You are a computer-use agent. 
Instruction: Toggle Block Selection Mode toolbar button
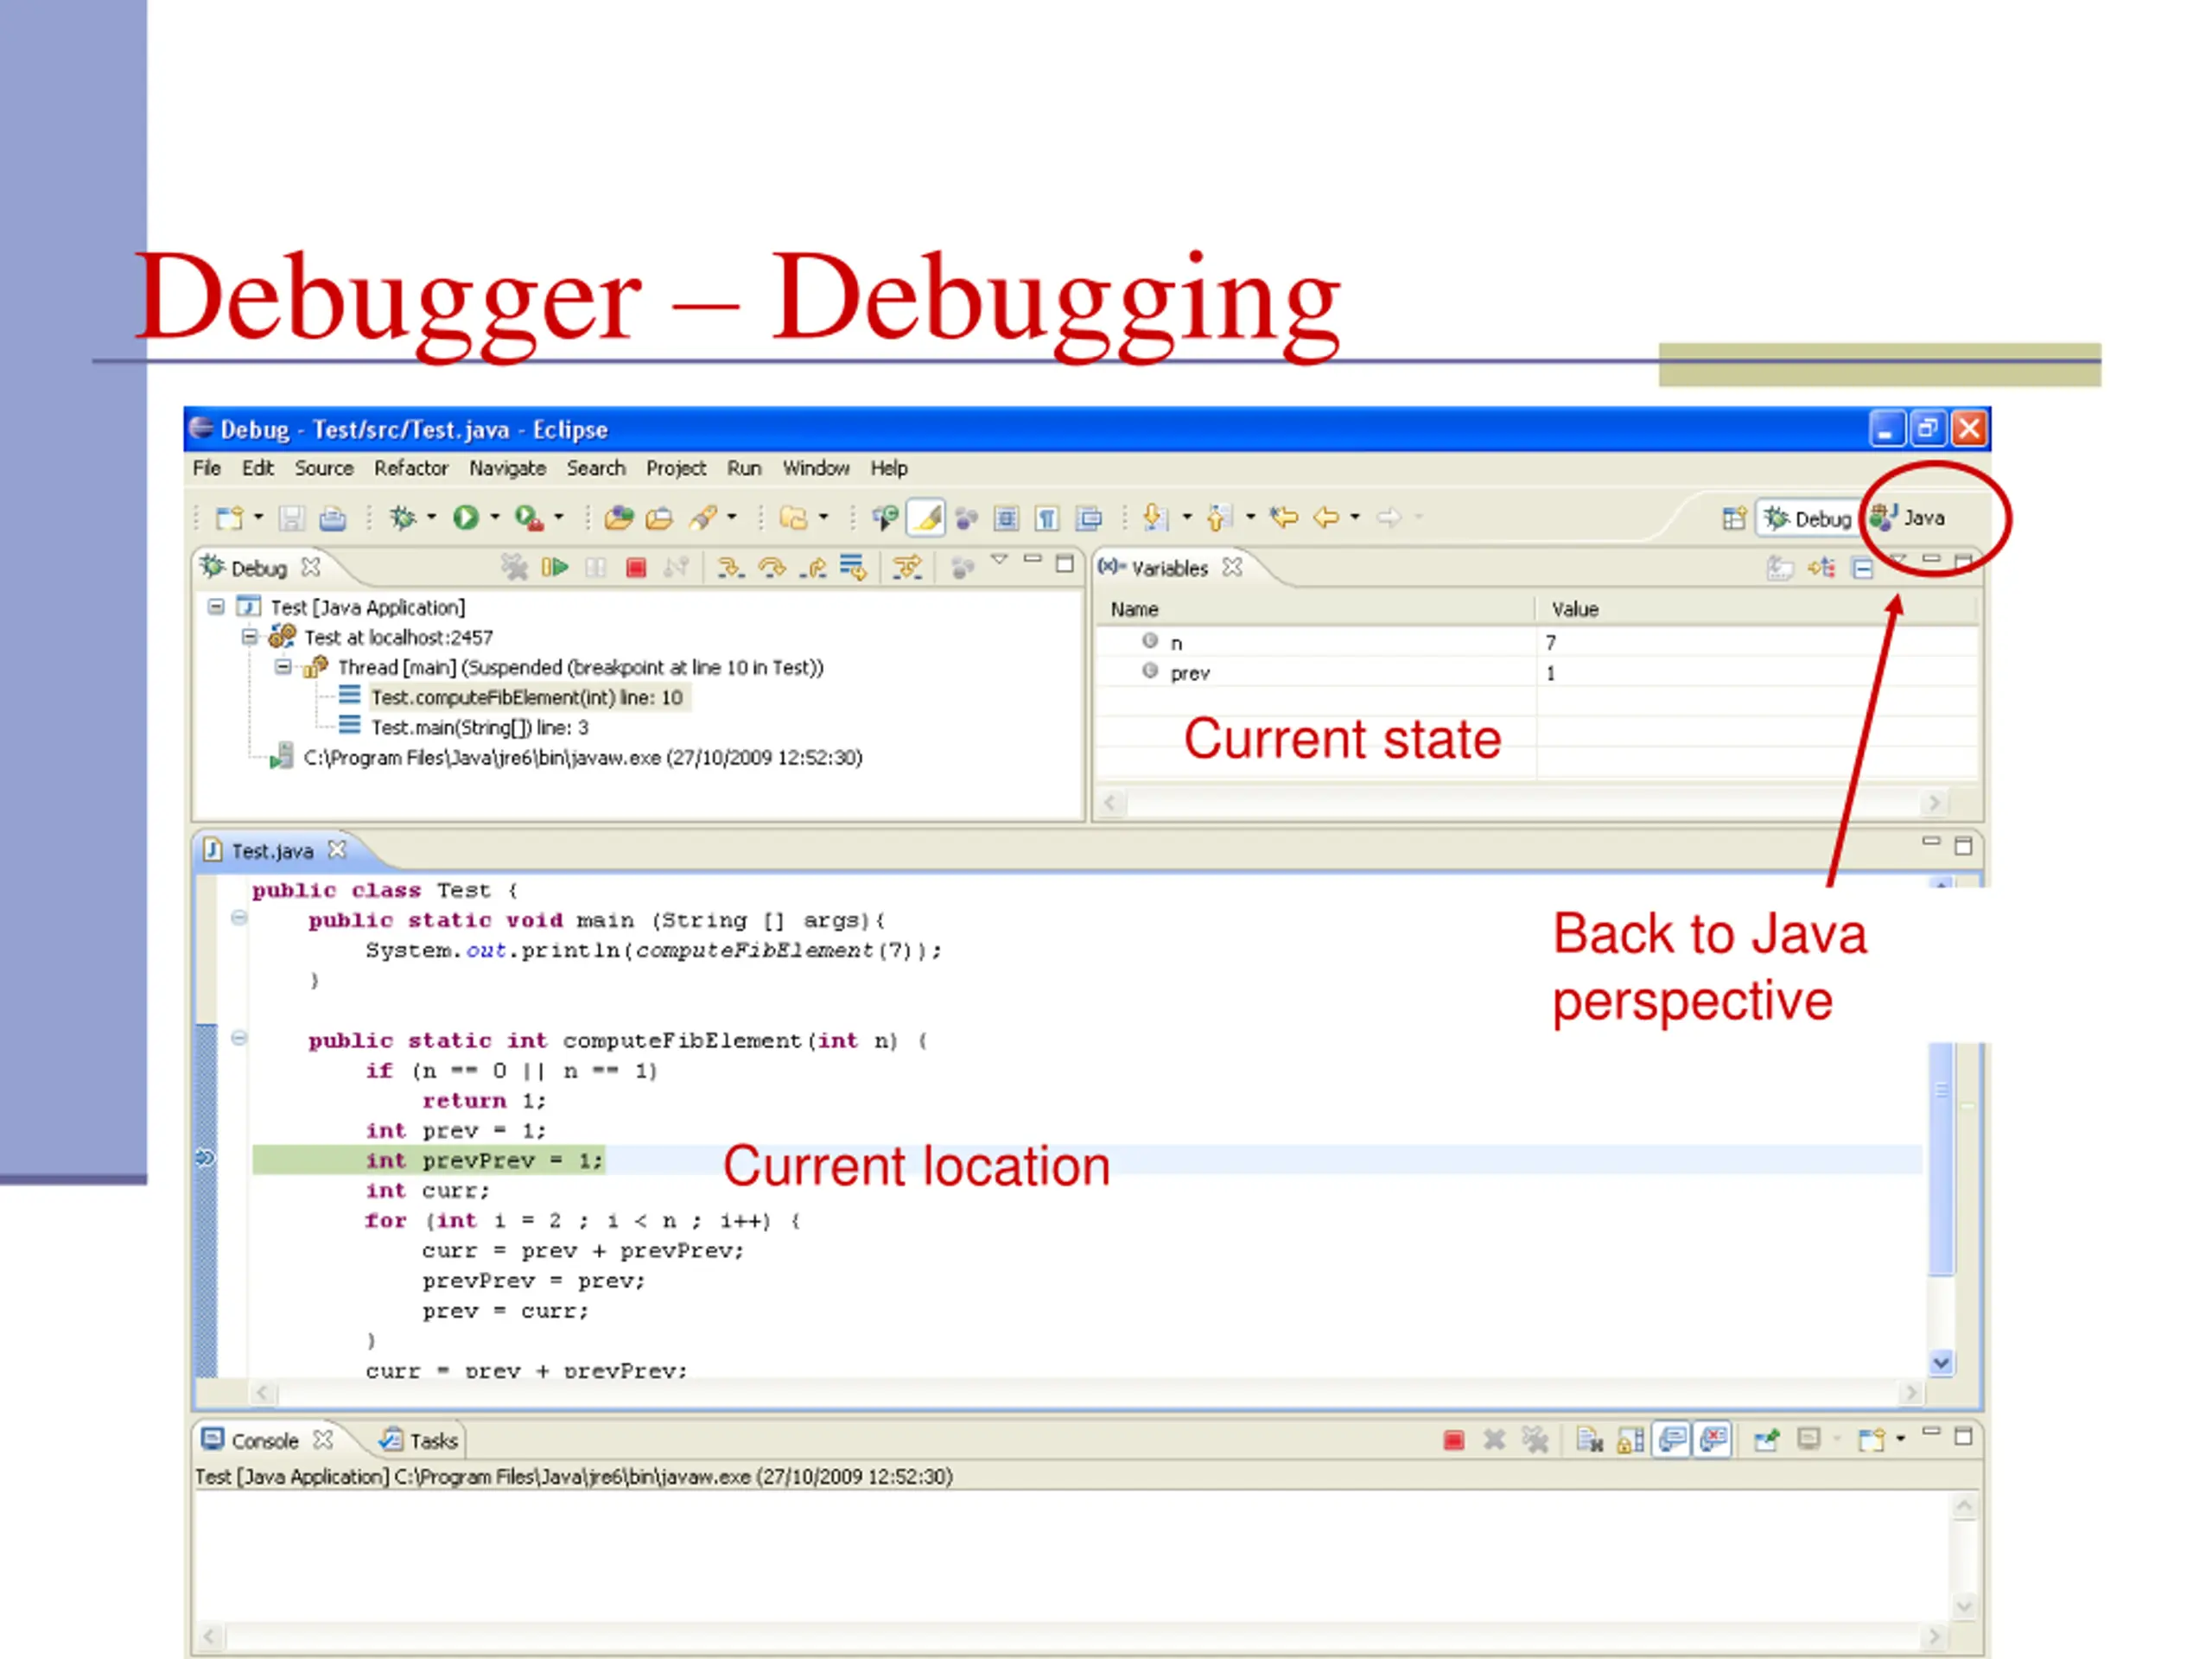click(x=1006, y=518)
